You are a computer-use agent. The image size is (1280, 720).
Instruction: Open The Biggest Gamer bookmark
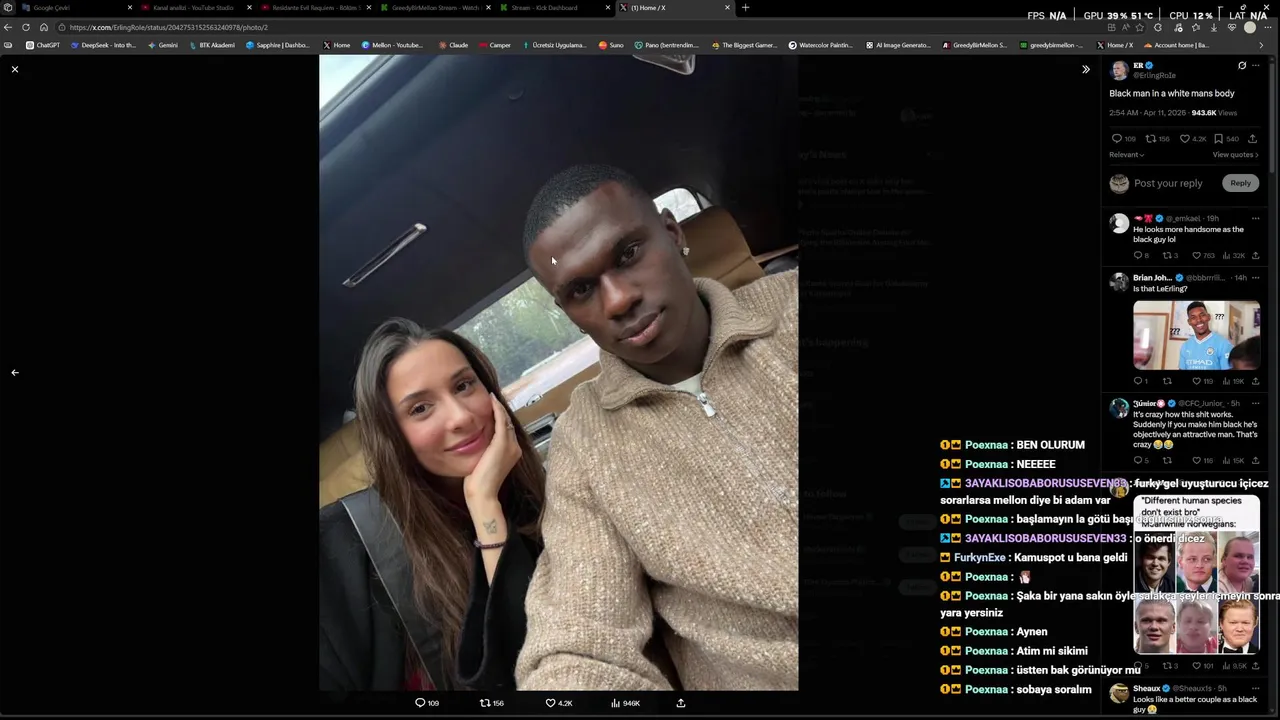click(x=744, y=45)
